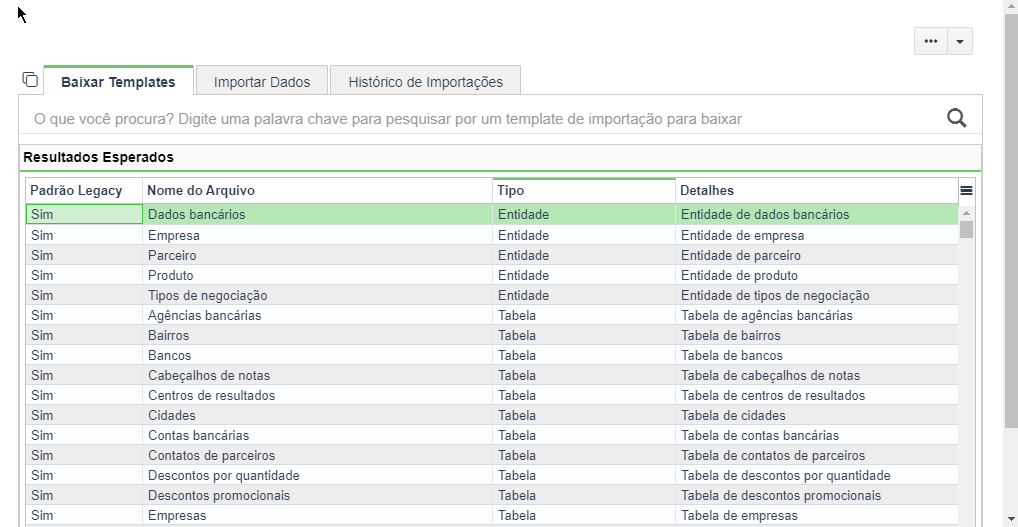Expand the dropdown arrow next to three dots

tap(960, 42)
